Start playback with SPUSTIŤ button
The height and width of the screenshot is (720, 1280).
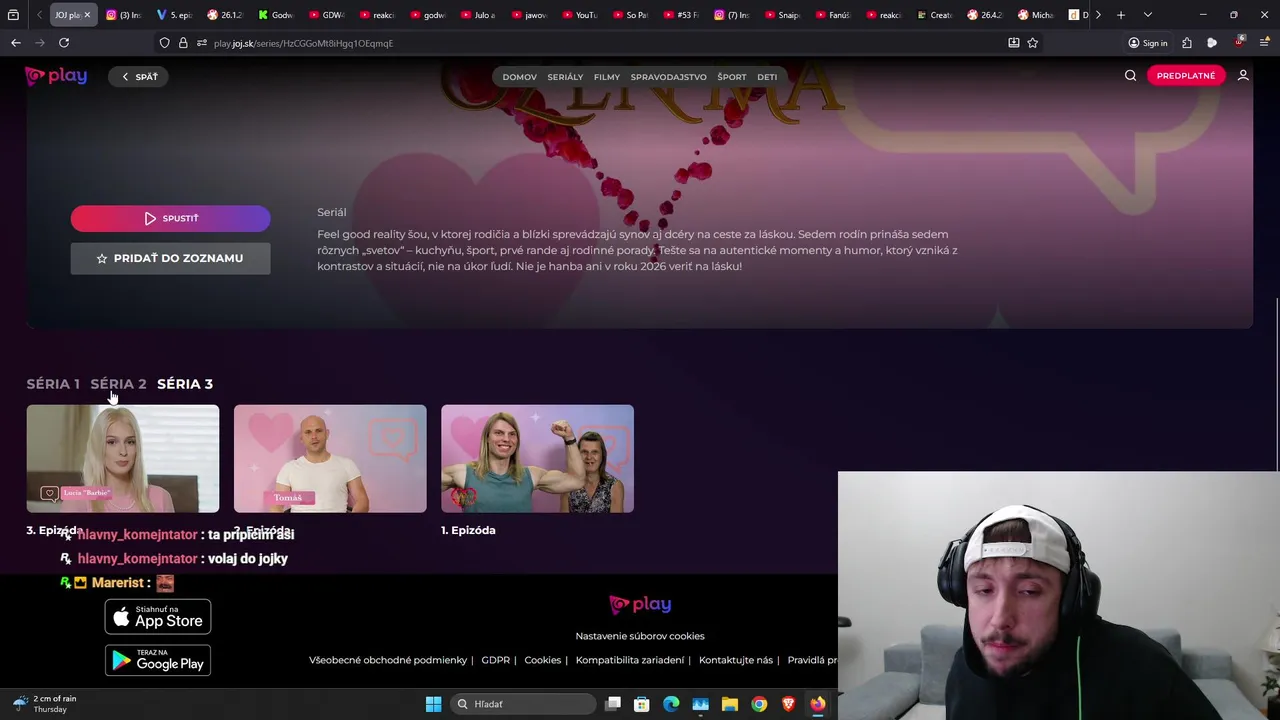coord(170,218)
